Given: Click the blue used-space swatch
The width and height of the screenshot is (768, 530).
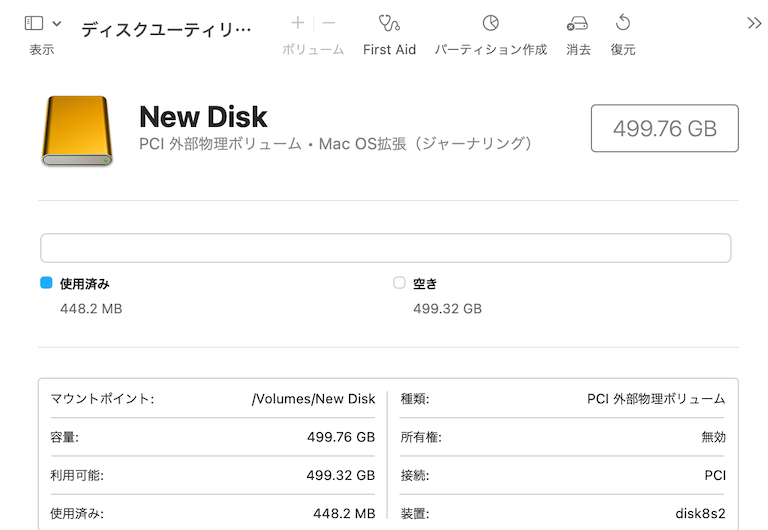Looking at the screenshot, I should (46, 283).
